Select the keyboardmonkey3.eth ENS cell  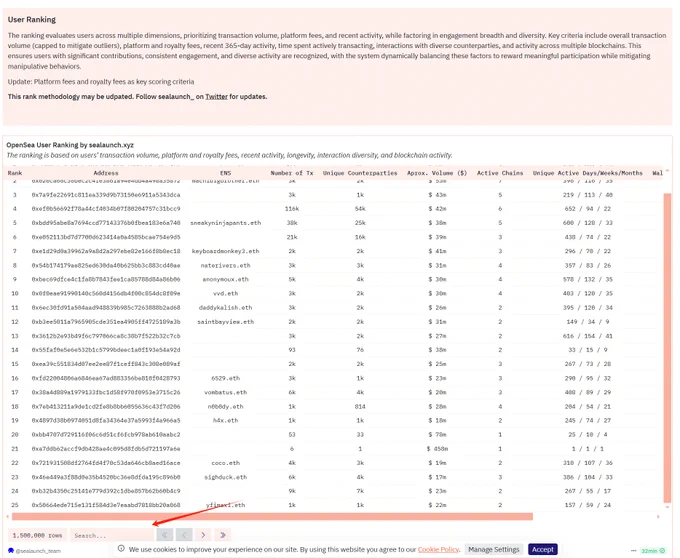point(226,251)
